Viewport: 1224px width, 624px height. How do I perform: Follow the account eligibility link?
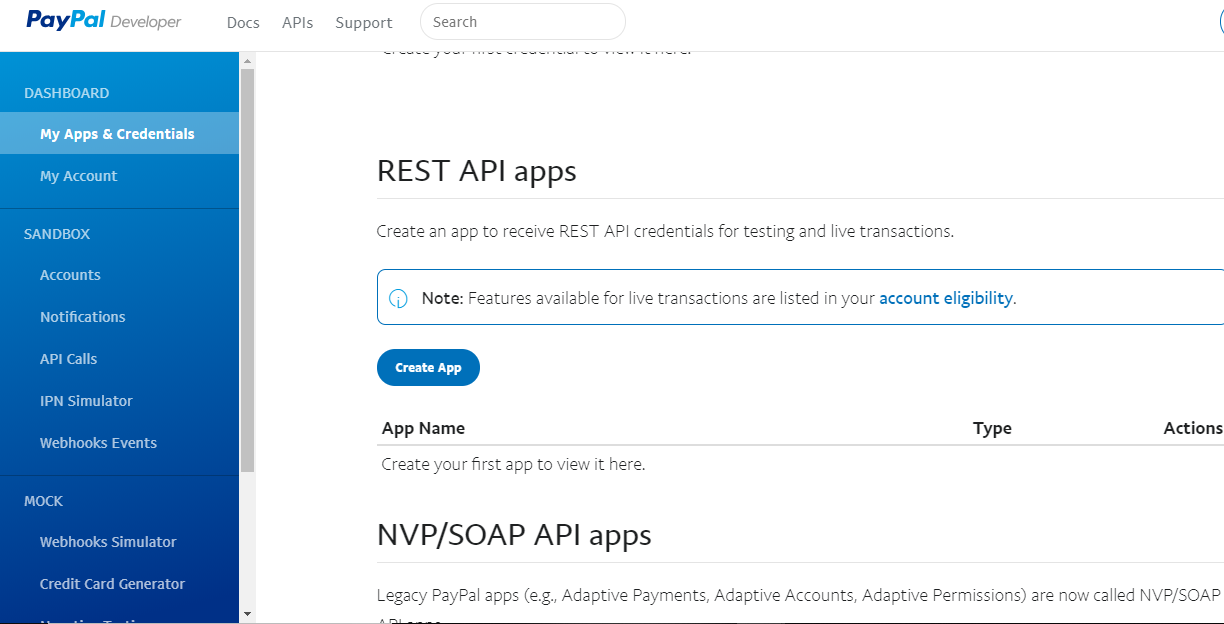coord(945,298)
